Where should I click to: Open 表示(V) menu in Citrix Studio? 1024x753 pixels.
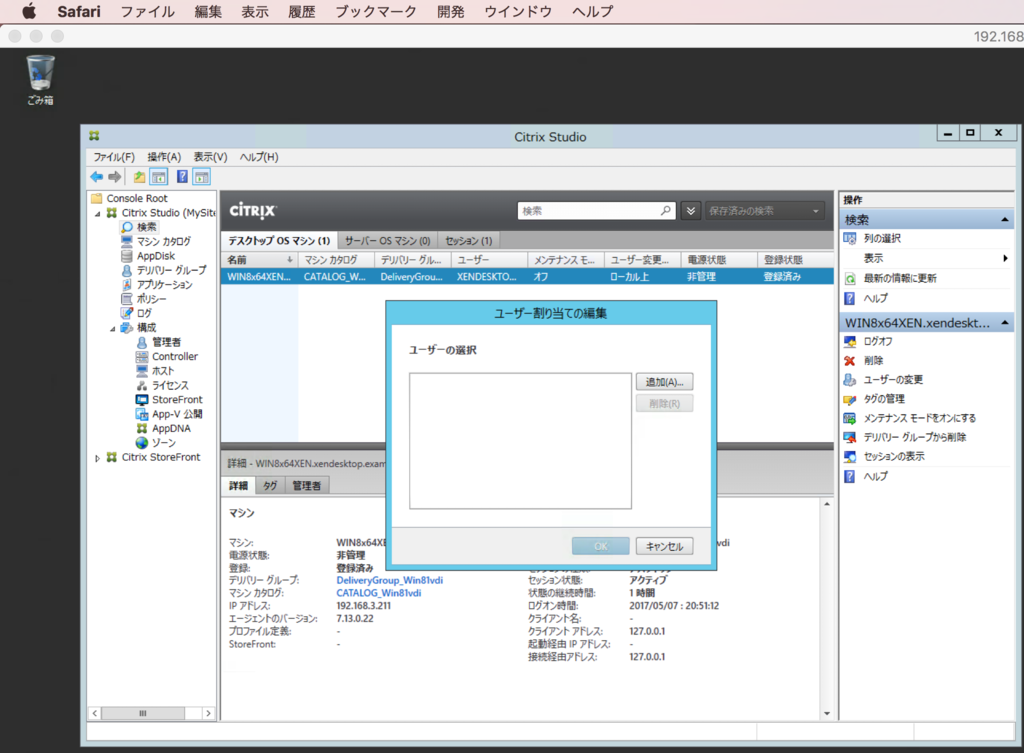210,157
